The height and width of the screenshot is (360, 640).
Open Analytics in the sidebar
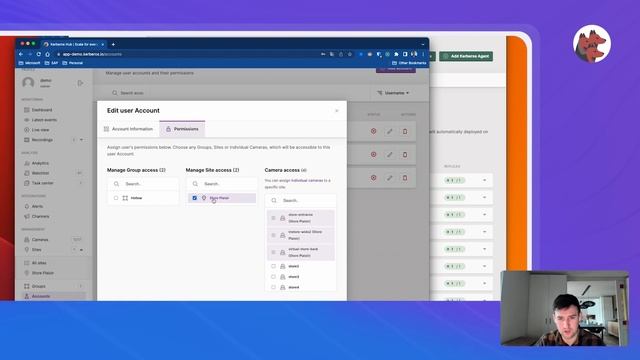(x=40, y=163)
